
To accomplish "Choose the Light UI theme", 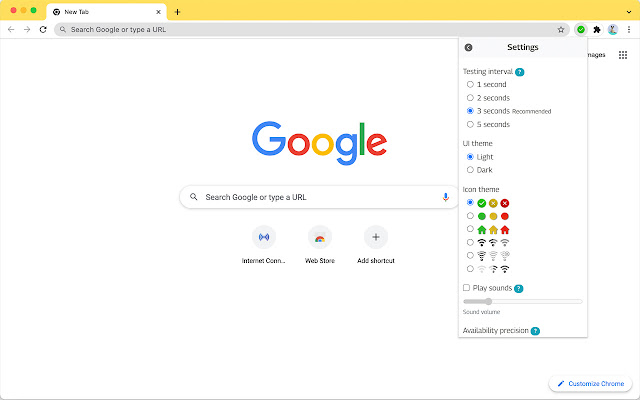I will click(x=470, y=157).
